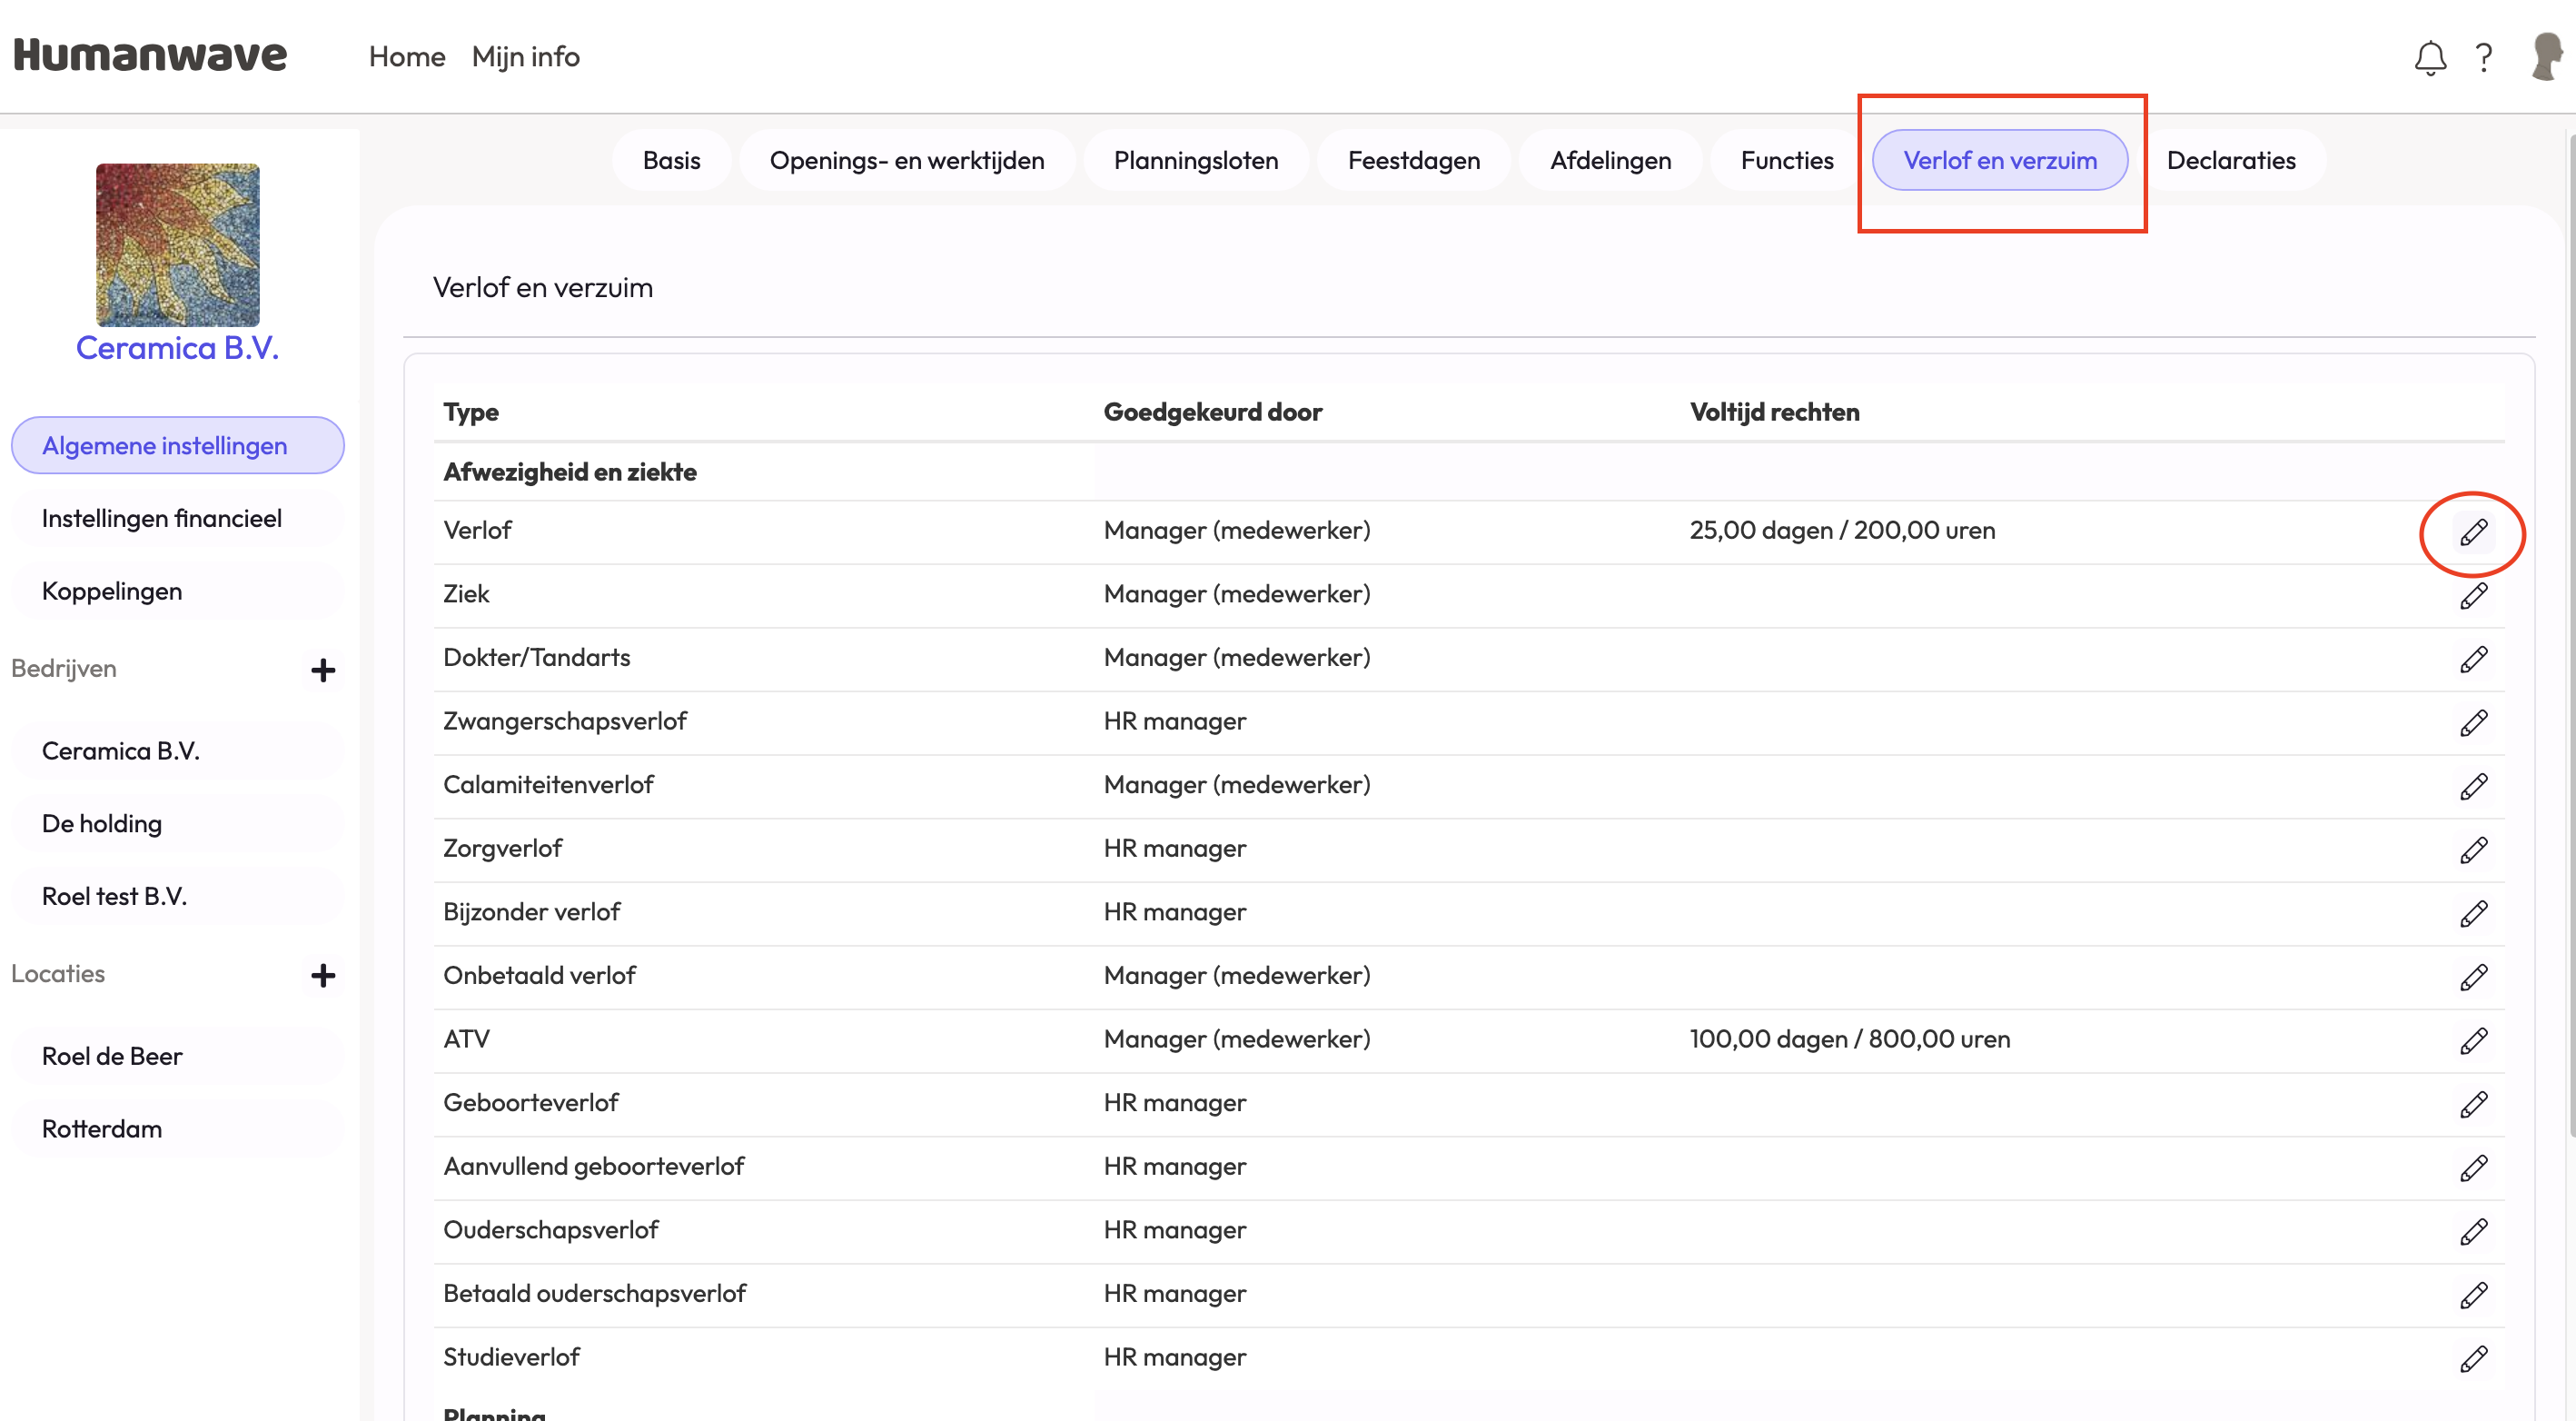This screenshot has width=2576, height=1421.
Task: Open the Rotterdam location
Action: (x=102, y=1128)
